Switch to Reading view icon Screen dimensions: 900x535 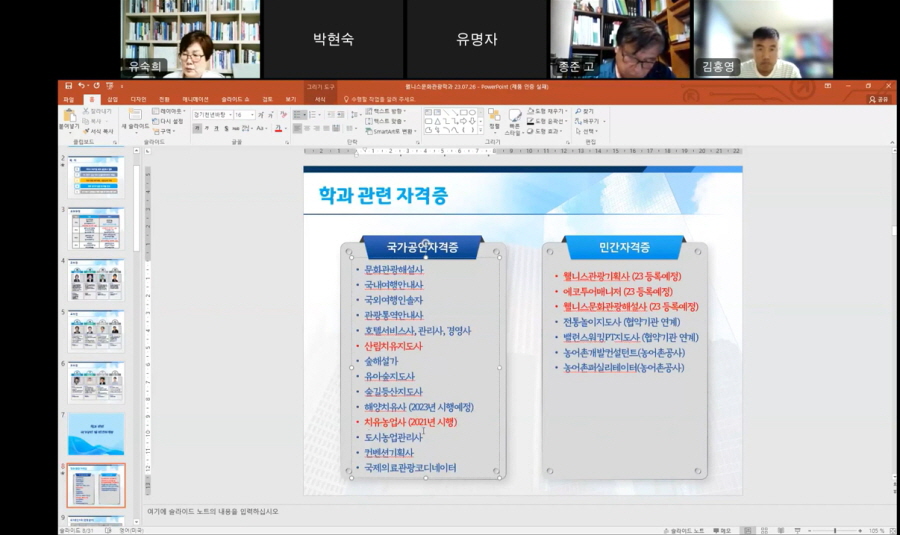[781, 530]
